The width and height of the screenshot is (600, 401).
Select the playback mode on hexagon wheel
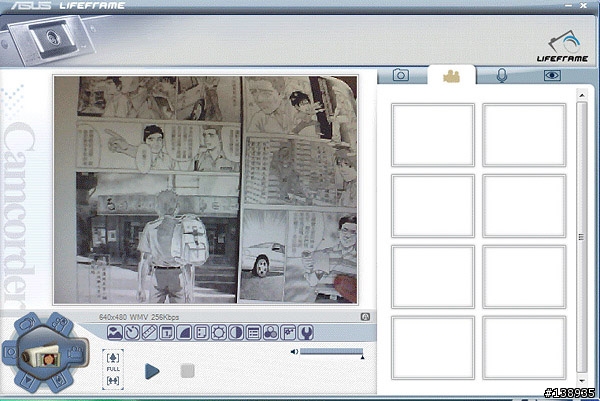click(x=28, y=381)
